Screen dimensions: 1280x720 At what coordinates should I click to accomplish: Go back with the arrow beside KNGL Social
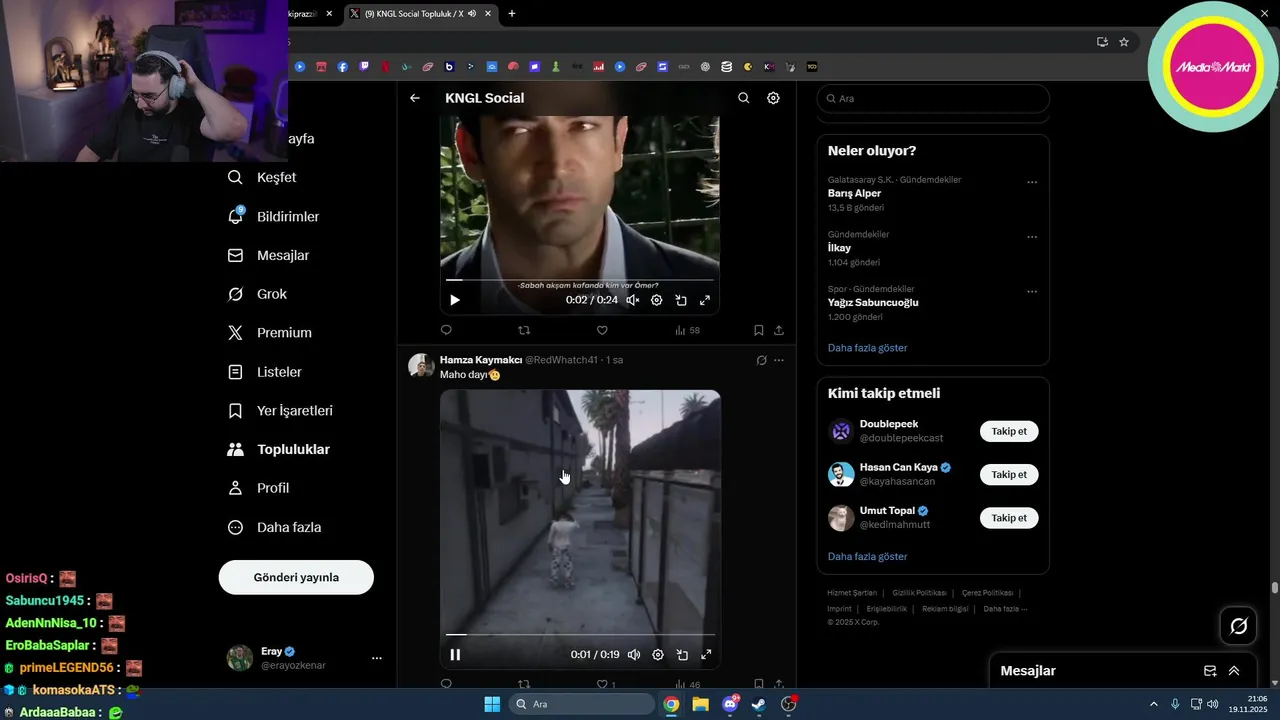pyautogui.click(x=415, y=98)
